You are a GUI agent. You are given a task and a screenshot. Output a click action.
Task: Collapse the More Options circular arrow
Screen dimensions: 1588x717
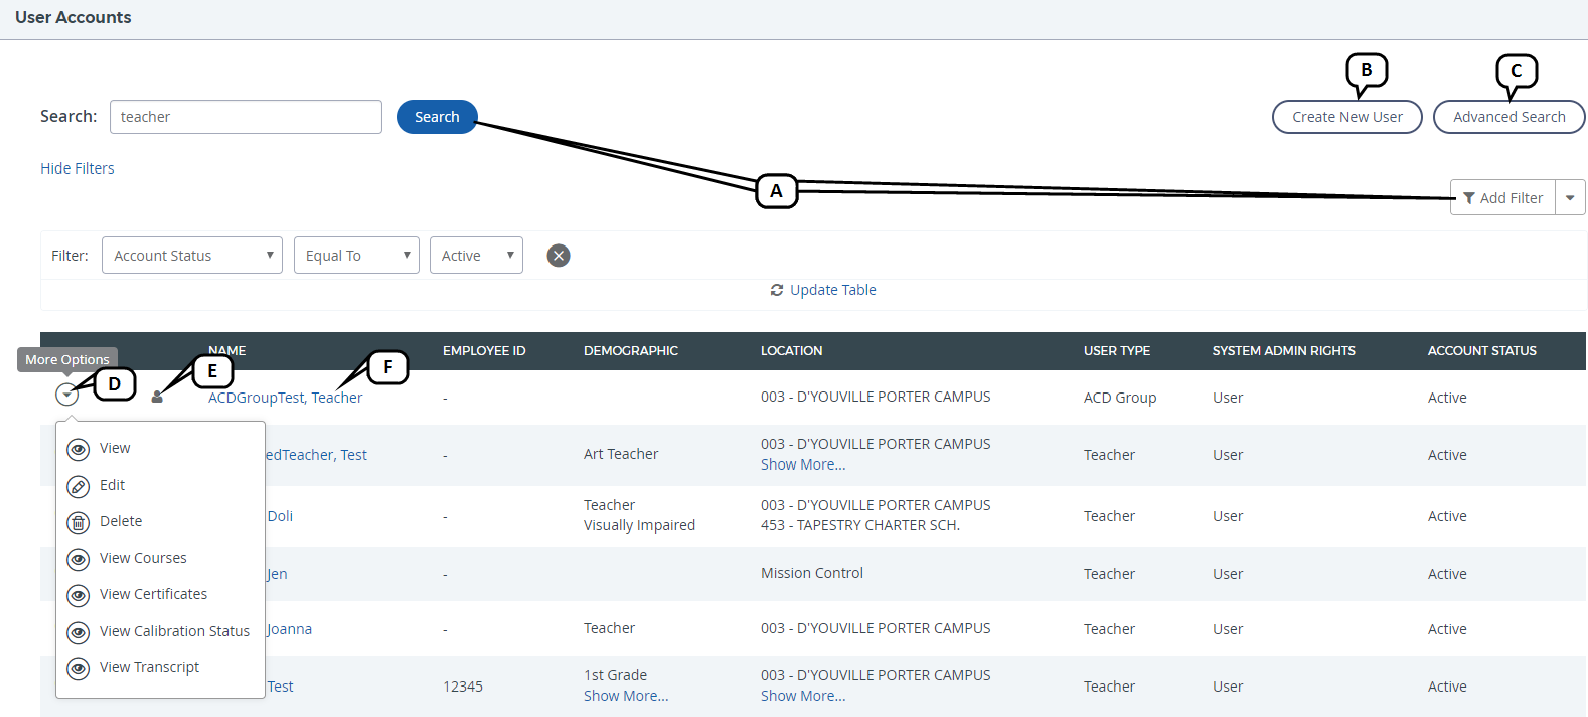67,394
